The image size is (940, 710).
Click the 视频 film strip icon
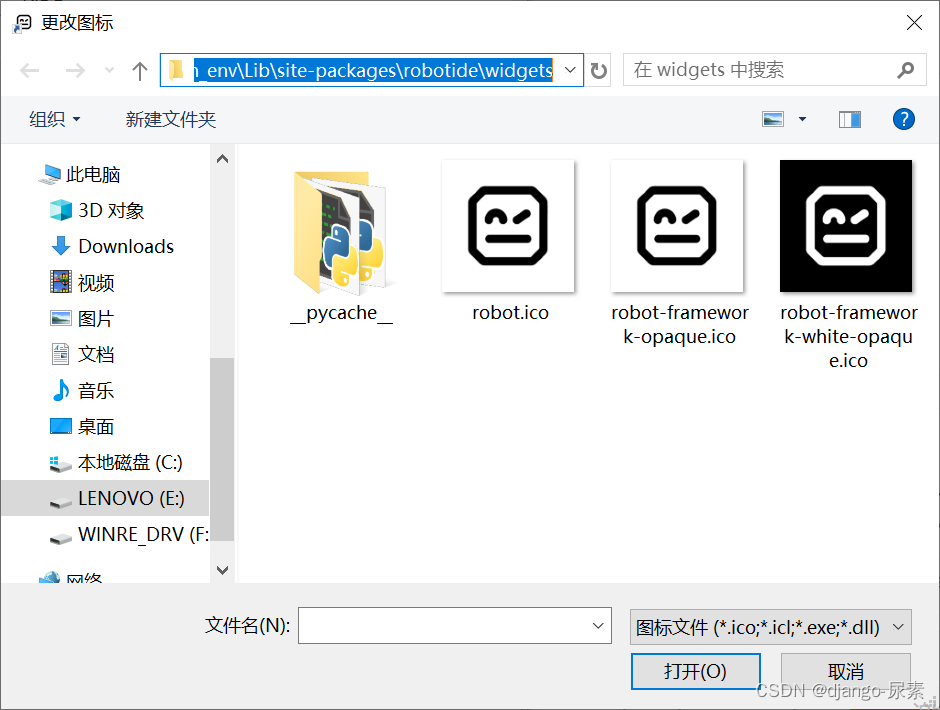point(61,282)
